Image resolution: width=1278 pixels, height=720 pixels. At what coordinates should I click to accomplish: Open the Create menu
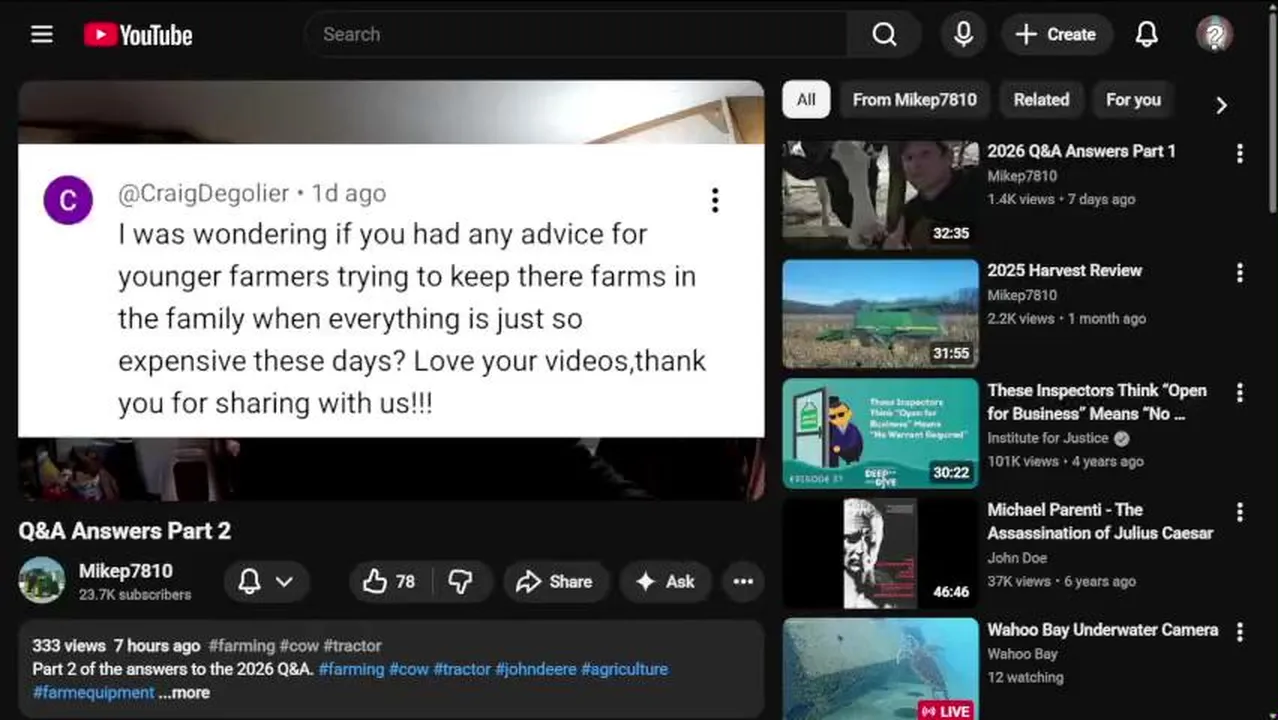1056,34
